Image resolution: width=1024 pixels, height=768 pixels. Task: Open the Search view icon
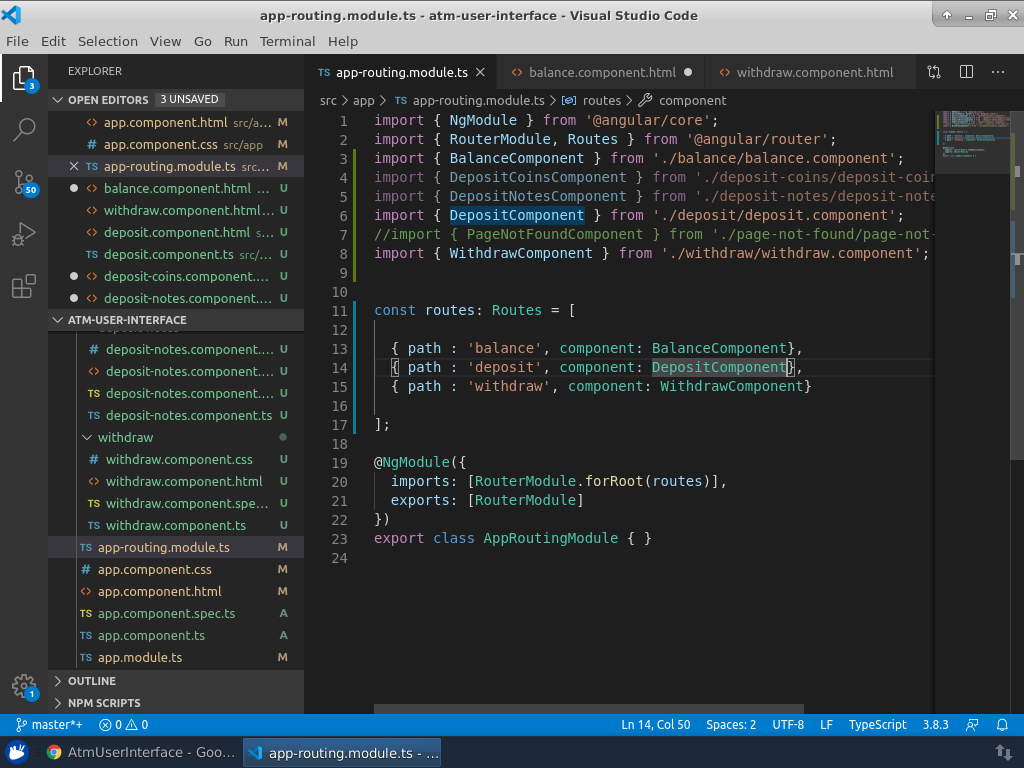pos(24,129)
